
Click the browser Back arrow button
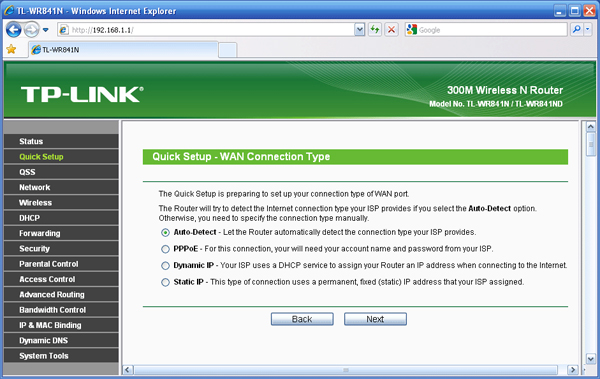pyautogui.click(x=13, y=29)
